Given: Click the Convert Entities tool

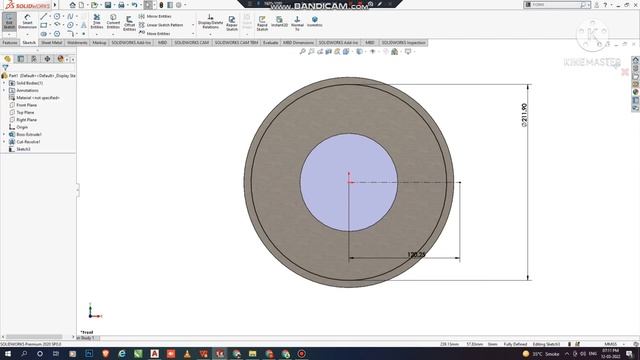Looking at the screenshot, I should tap(113, 21).
